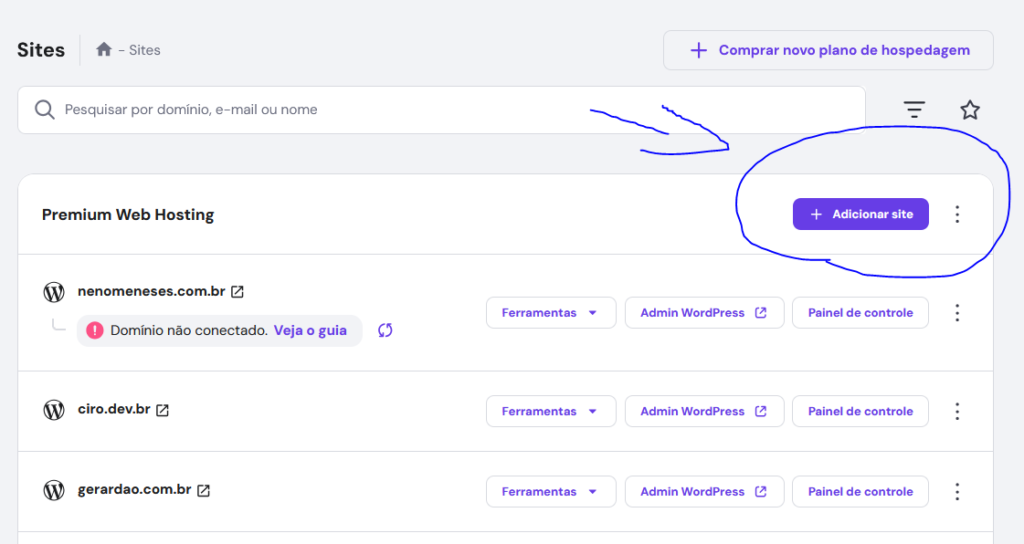The image size is (1024, 544).
Task: Expand Ferramentas dropdown for gerardao.com.br
Action: point(549,491)
